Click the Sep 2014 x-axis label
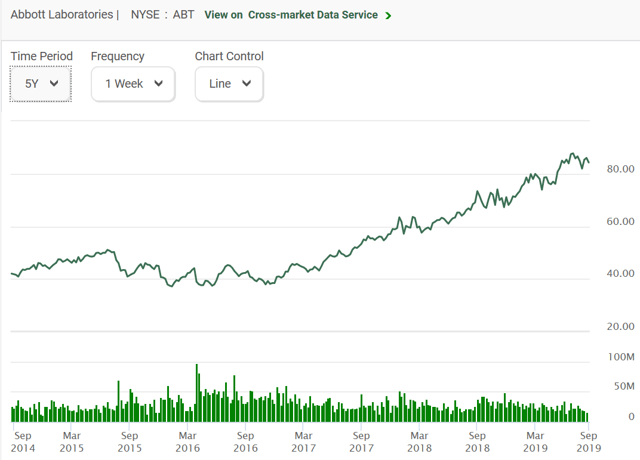The width and height of the screenshot is (640, 460). [23, 442]
